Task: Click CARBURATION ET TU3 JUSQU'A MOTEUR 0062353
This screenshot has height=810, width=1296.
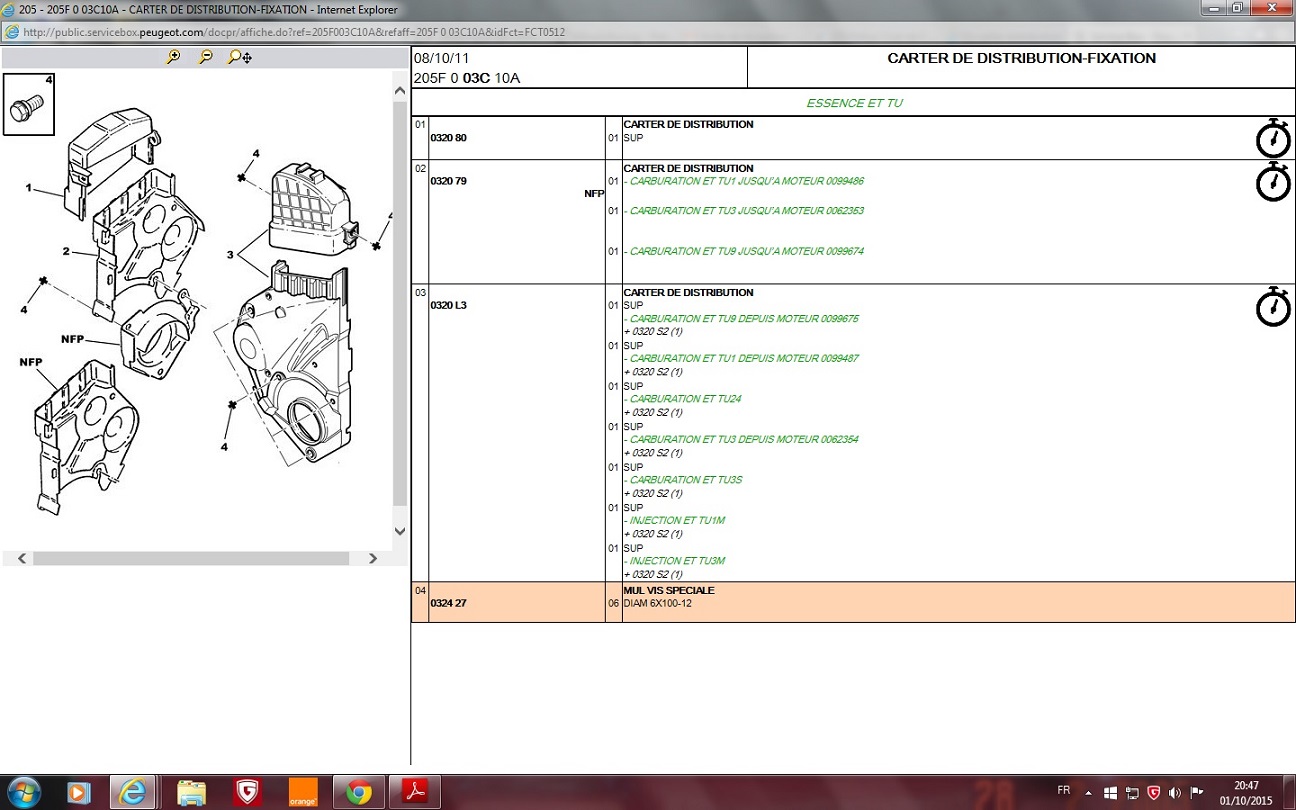Action: tap(744, 211)
